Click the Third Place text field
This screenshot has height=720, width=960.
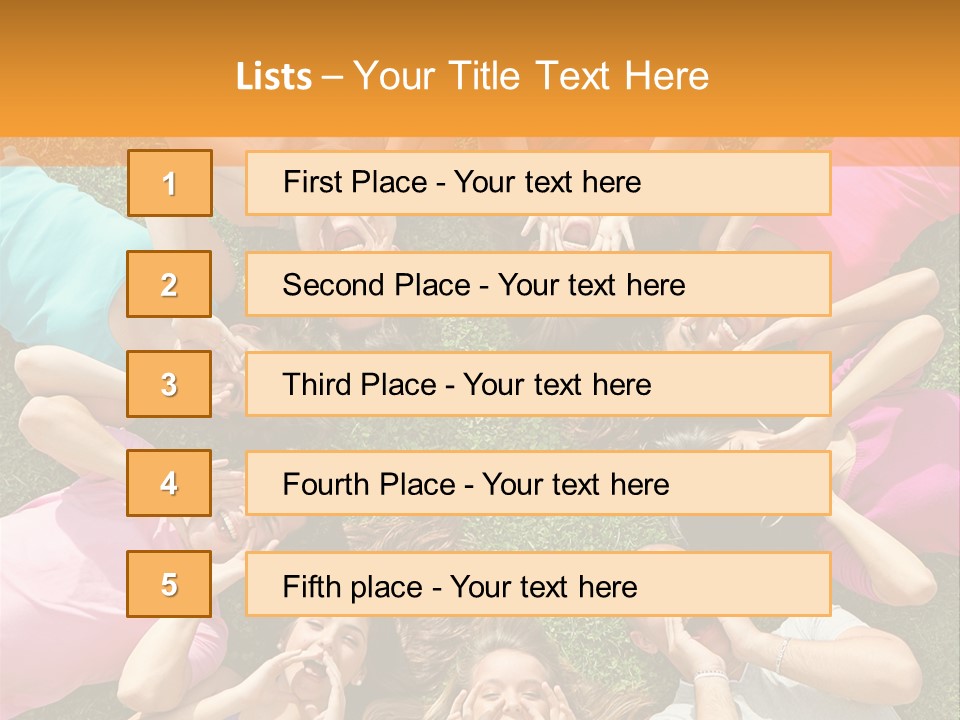pos(538,384)
